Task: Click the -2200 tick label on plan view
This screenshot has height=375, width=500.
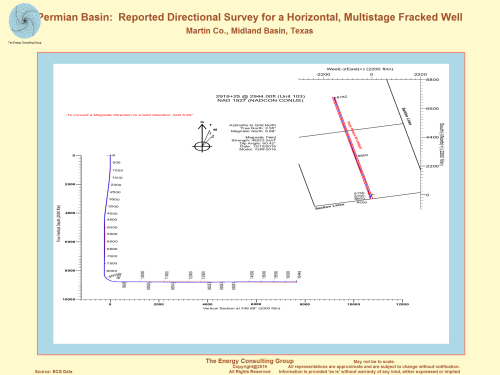Action: [323, 74]
